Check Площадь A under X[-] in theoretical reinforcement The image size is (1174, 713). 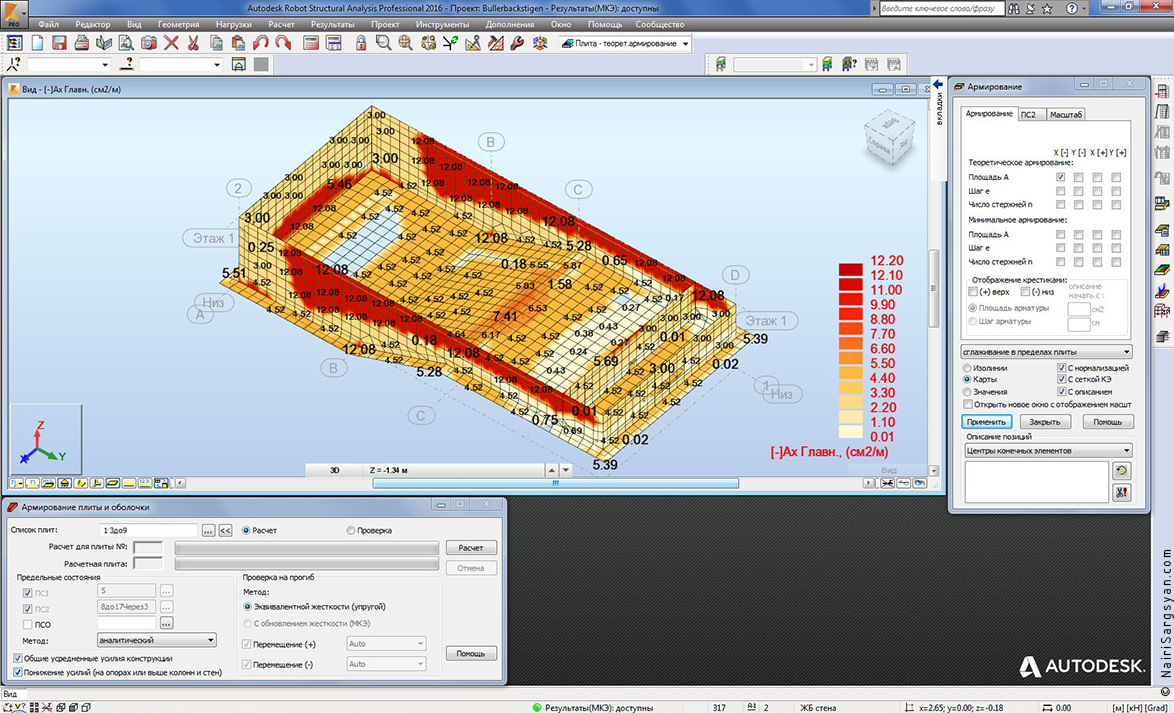1060,178
